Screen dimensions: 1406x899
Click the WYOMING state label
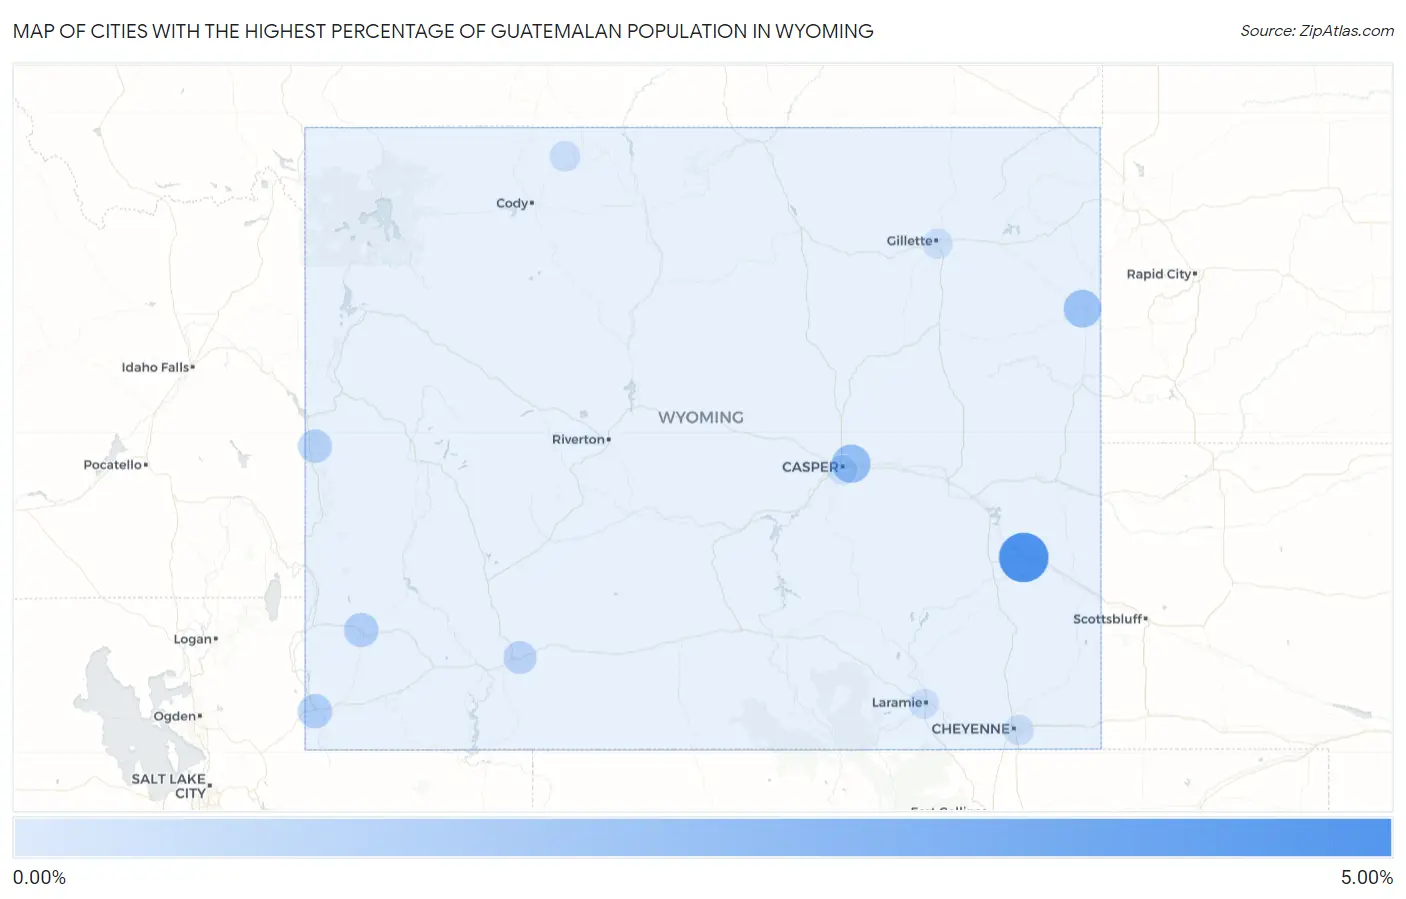pos(701,417)
